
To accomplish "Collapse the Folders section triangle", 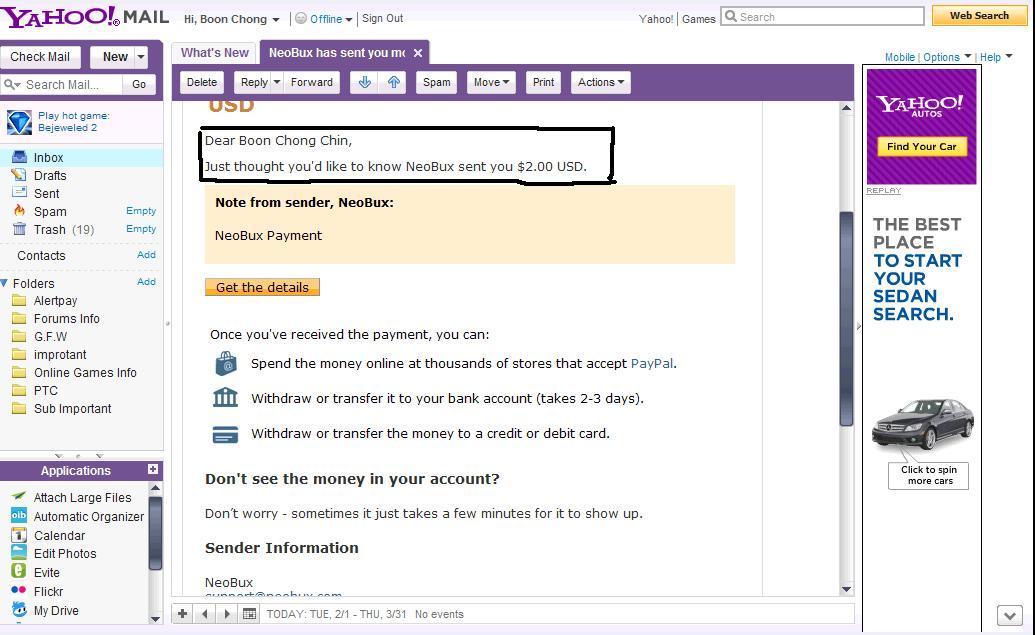I will [x=5, y=283].
